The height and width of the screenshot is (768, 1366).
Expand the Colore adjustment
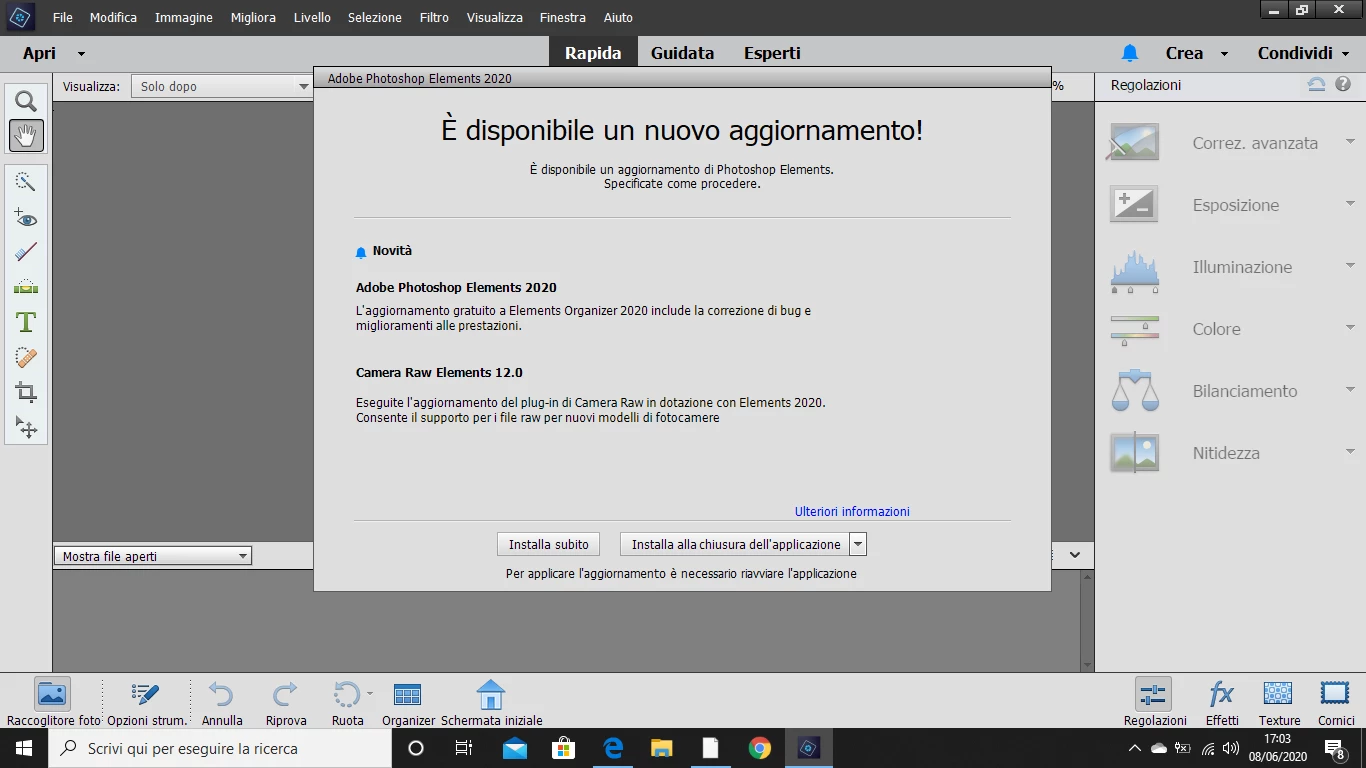click(1350, 328)
